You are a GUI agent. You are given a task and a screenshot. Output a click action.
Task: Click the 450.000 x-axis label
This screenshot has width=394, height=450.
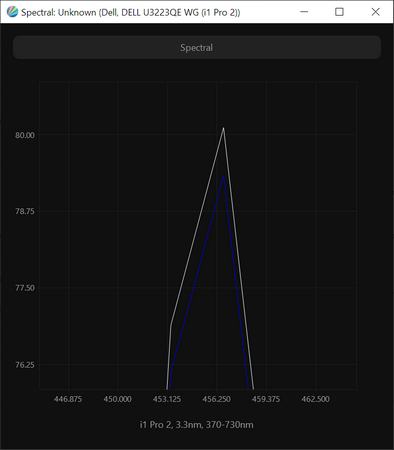(x=117, y=399)
